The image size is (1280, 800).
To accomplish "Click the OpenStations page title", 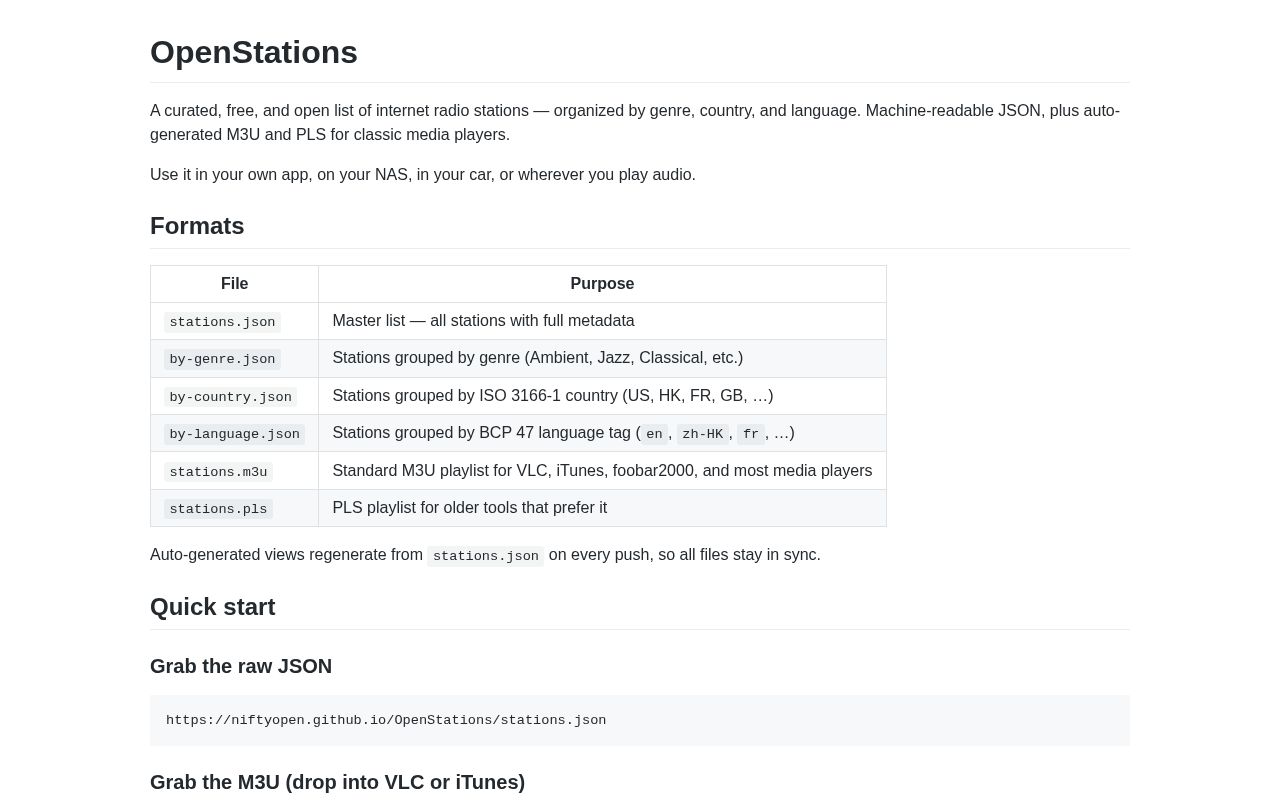I will tap(254, 52).
